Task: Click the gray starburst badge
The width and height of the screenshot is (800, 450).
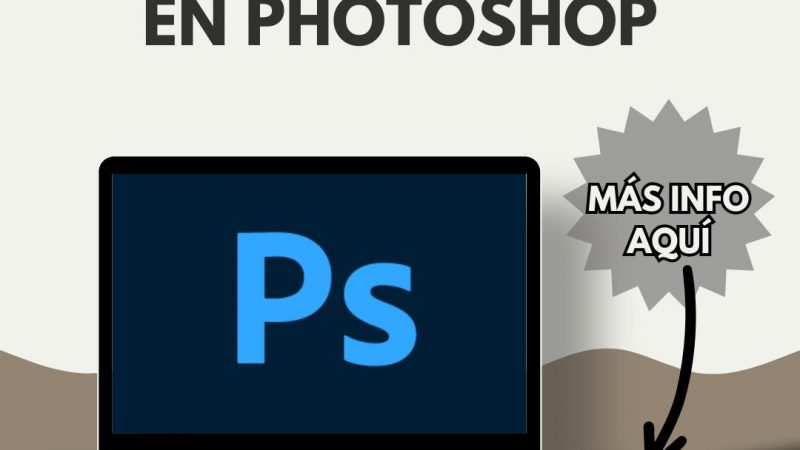Action: (x=668, y=205)
